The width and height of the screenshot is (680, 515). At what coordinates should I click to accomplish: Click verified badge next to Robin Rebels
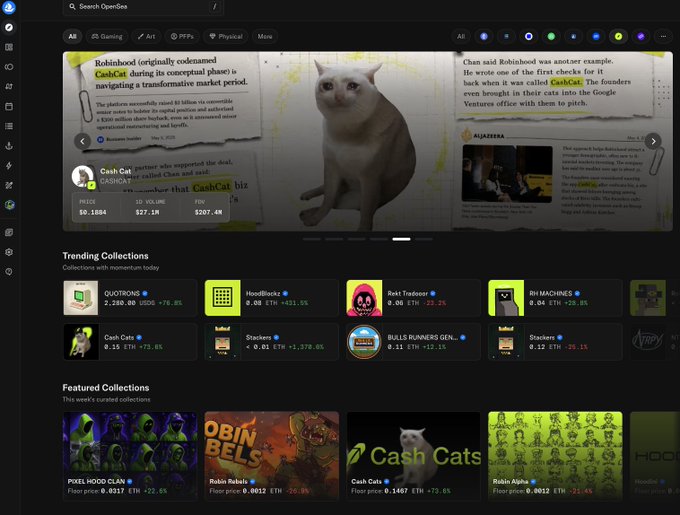point(252,481)
